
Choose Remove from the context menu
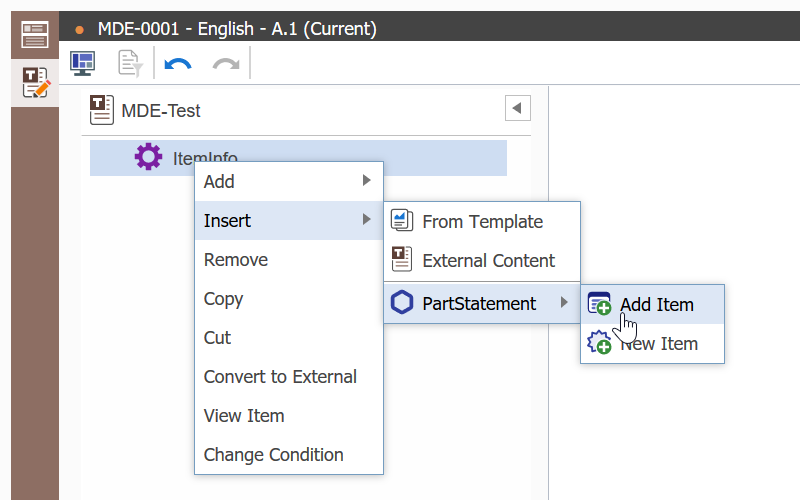(x=236, y=259)
